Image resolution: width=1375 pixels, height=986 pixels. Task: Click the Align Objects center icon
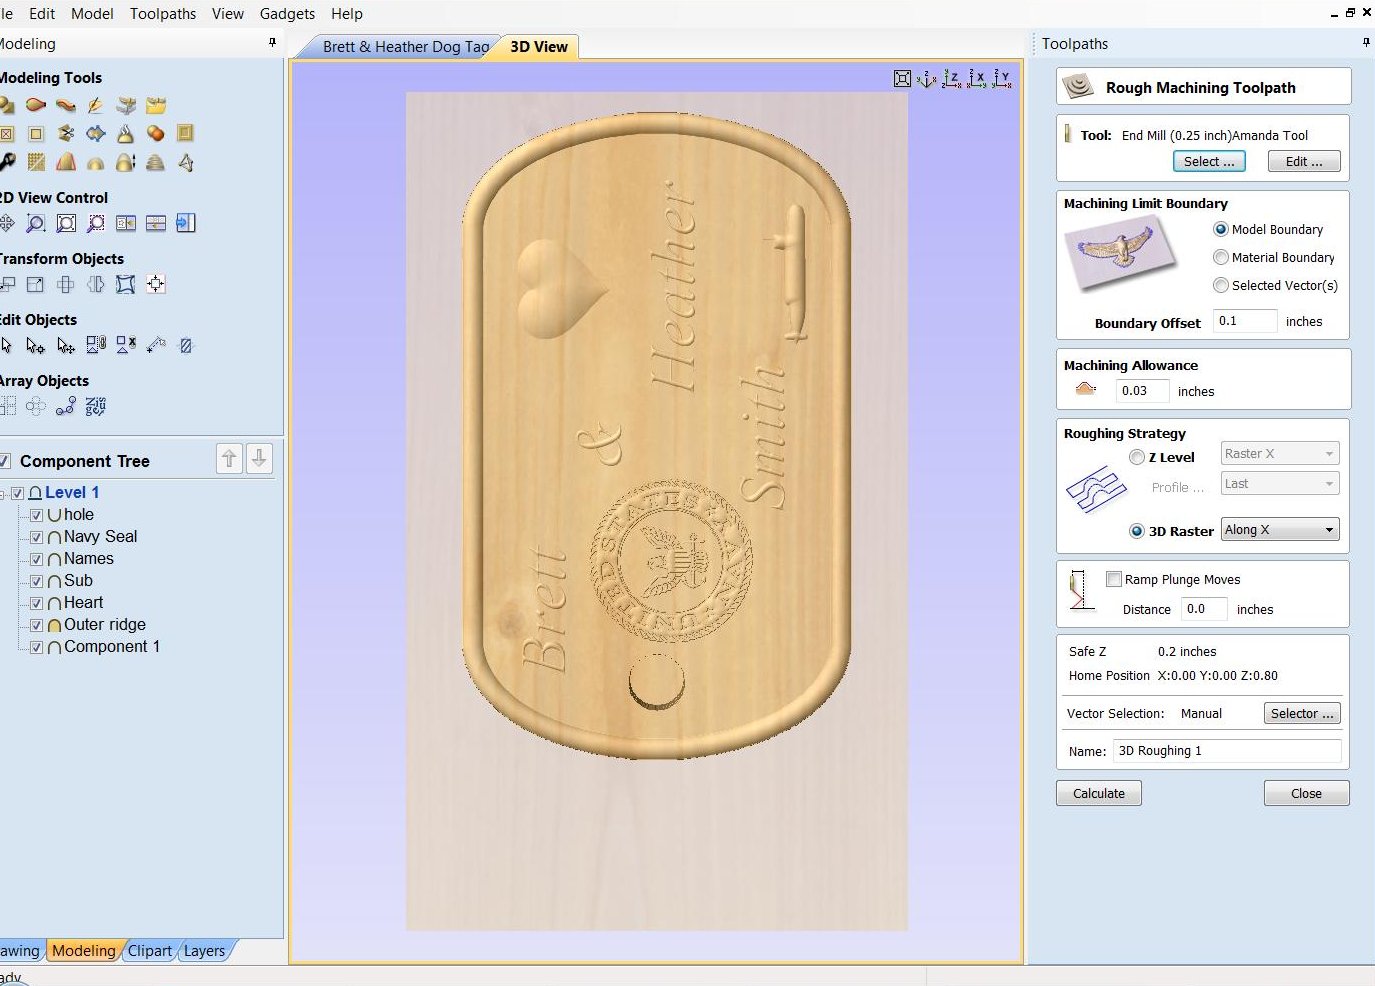[x=155, y=284]
